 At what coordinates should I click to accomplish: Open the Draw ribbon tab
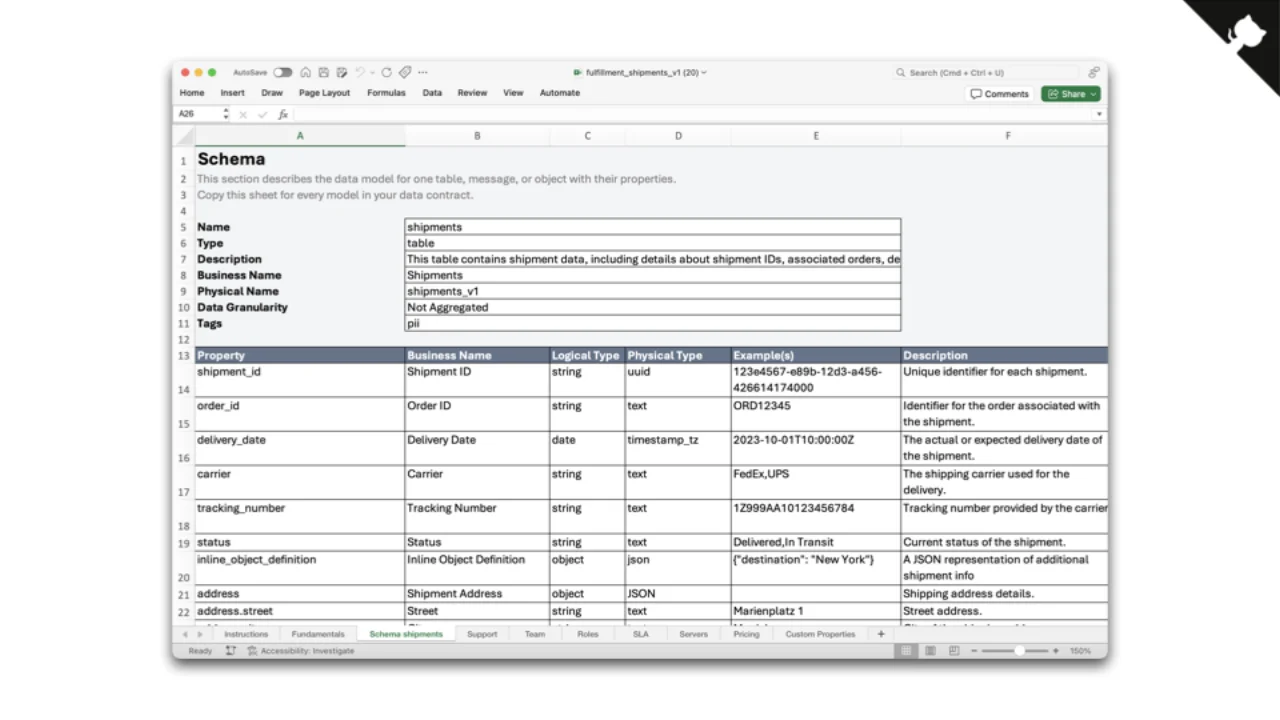(x=272, y=93)
